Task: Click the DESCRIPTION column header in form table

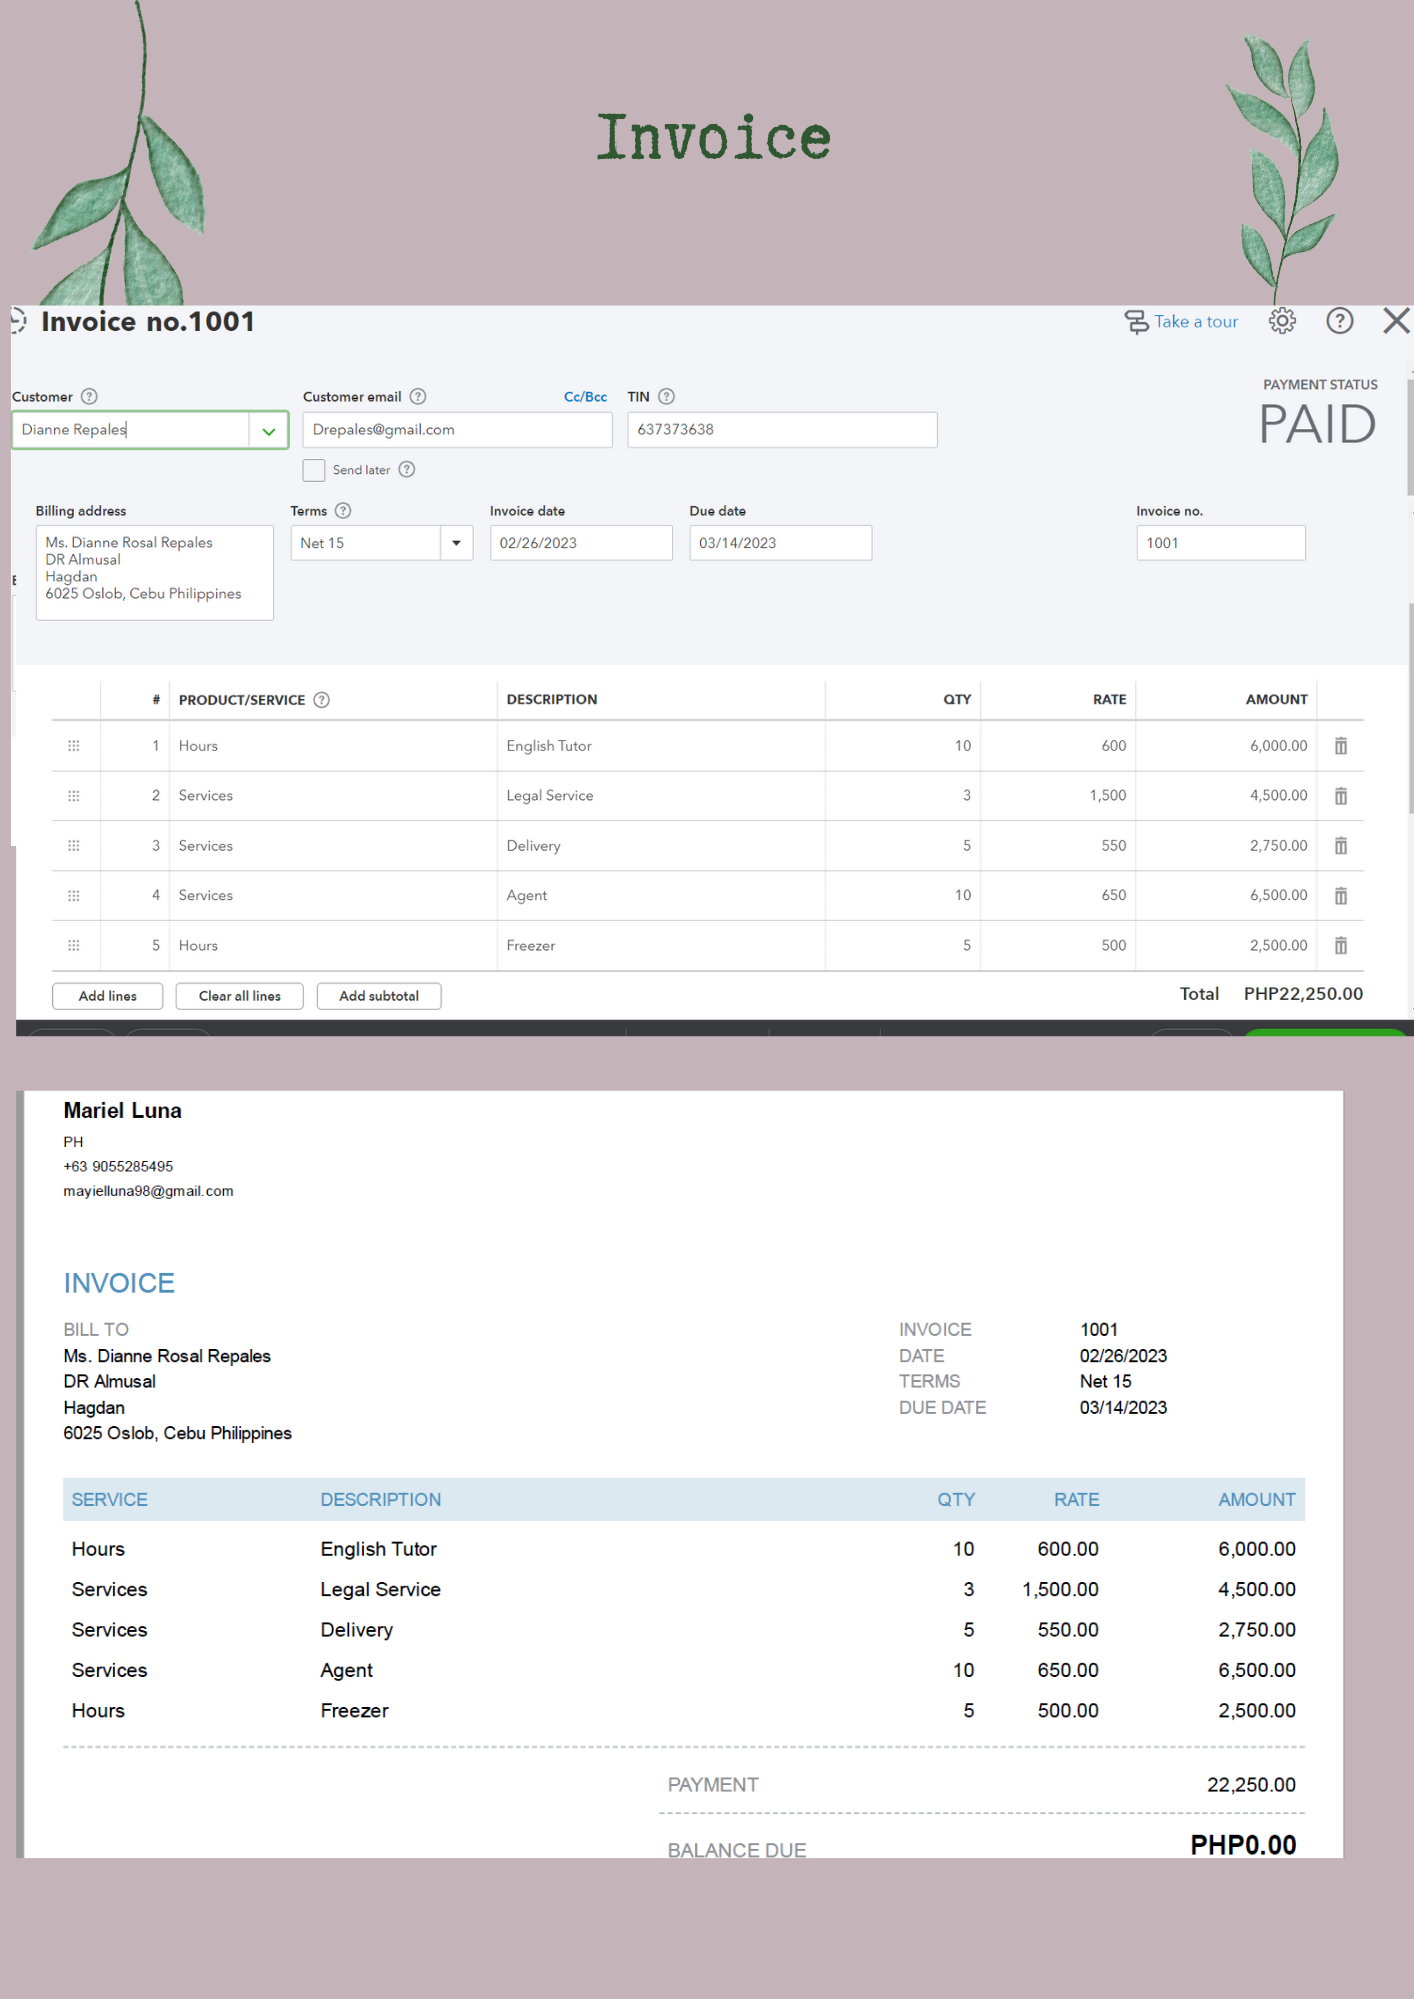Action: 552,700
